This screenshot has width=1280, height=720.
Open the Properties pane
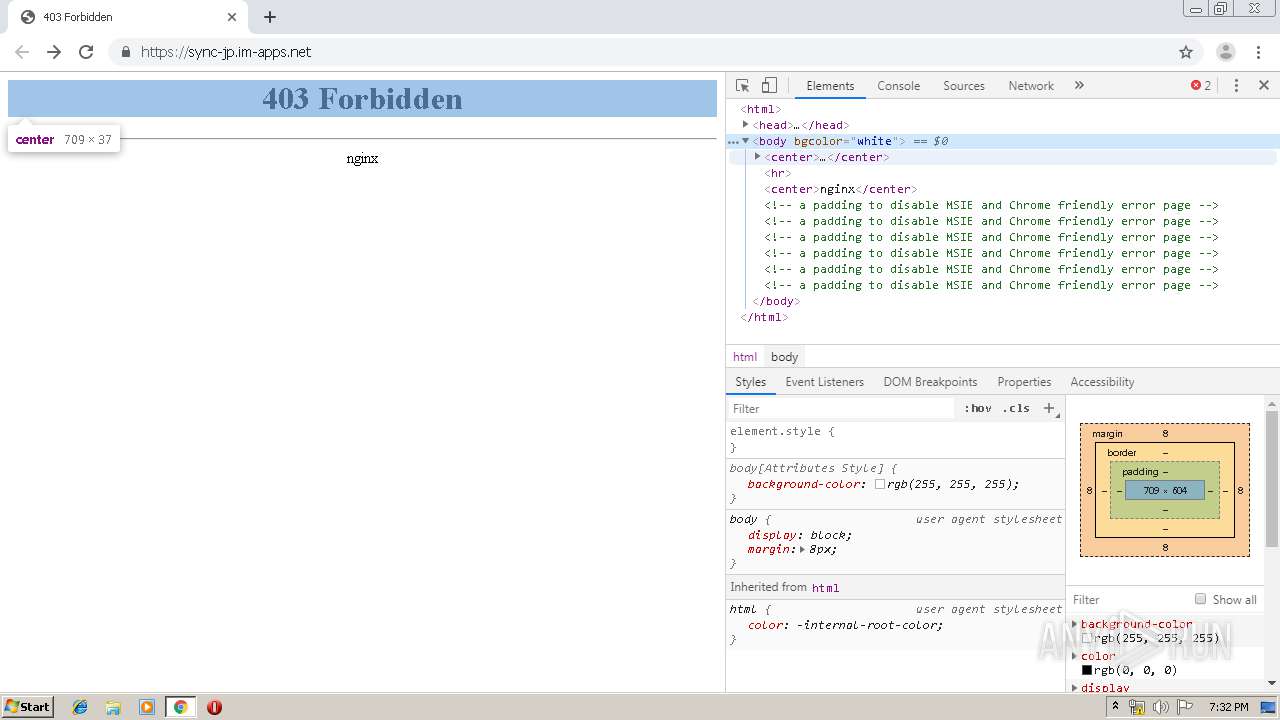1024,382
